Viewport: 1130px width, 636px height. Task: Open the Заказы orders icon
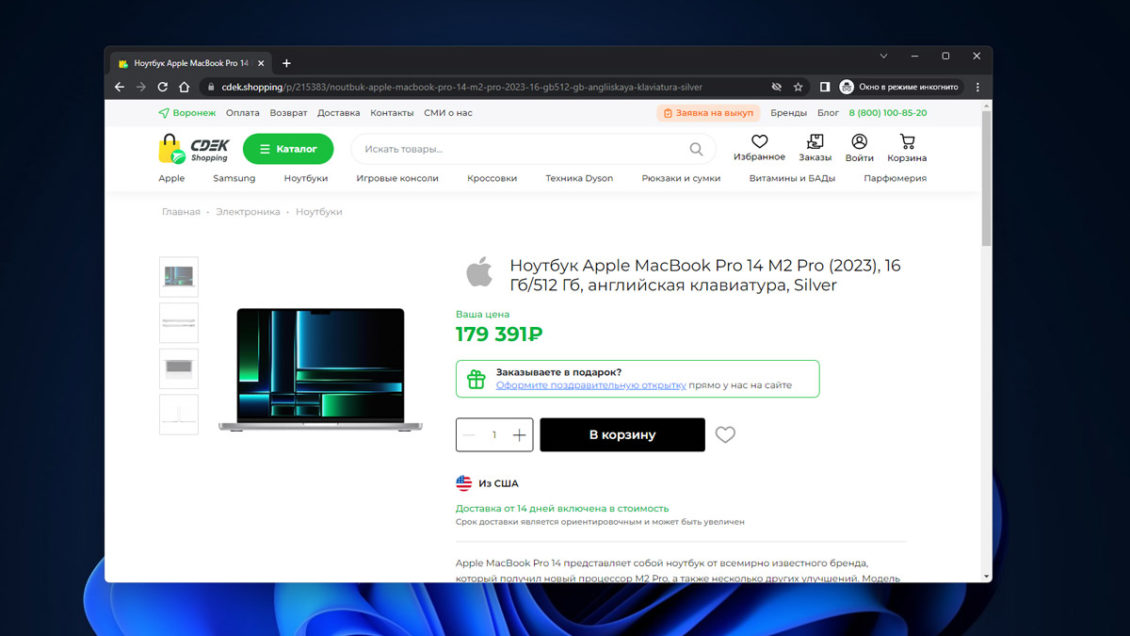click(x=815, y=142)
